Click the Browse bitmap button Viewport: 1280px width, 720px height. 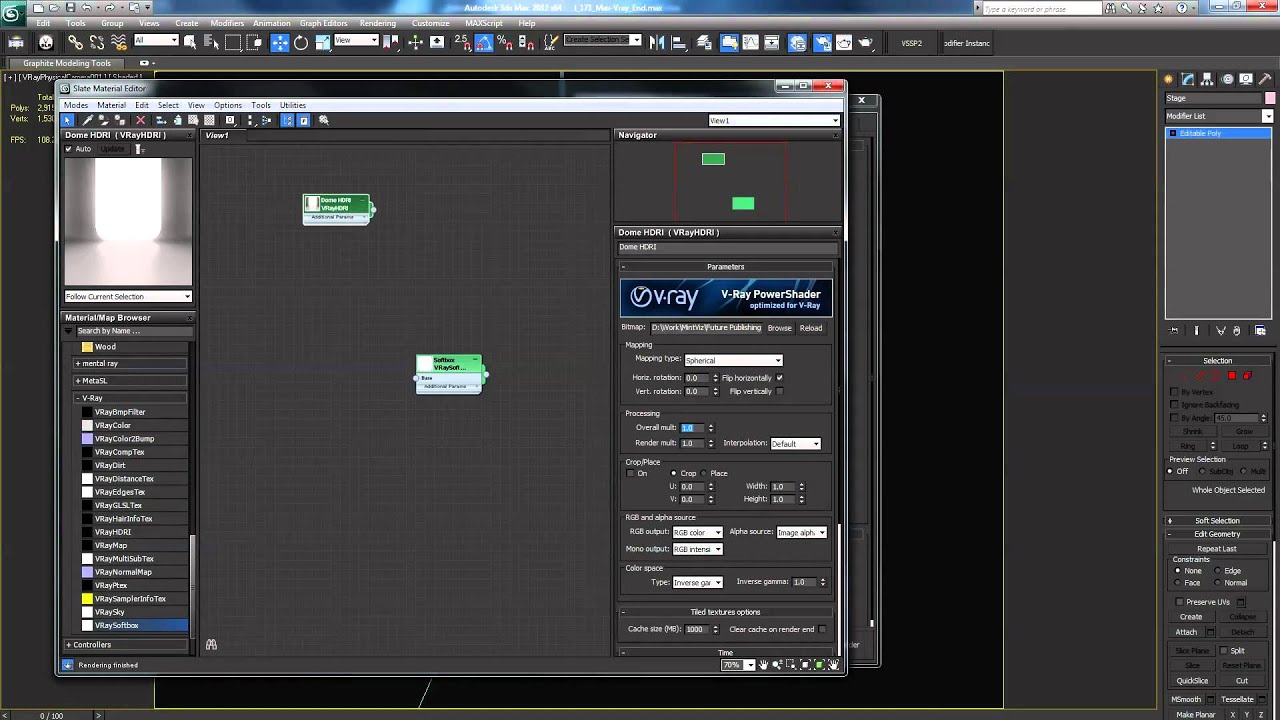click(x=780, y=328)
